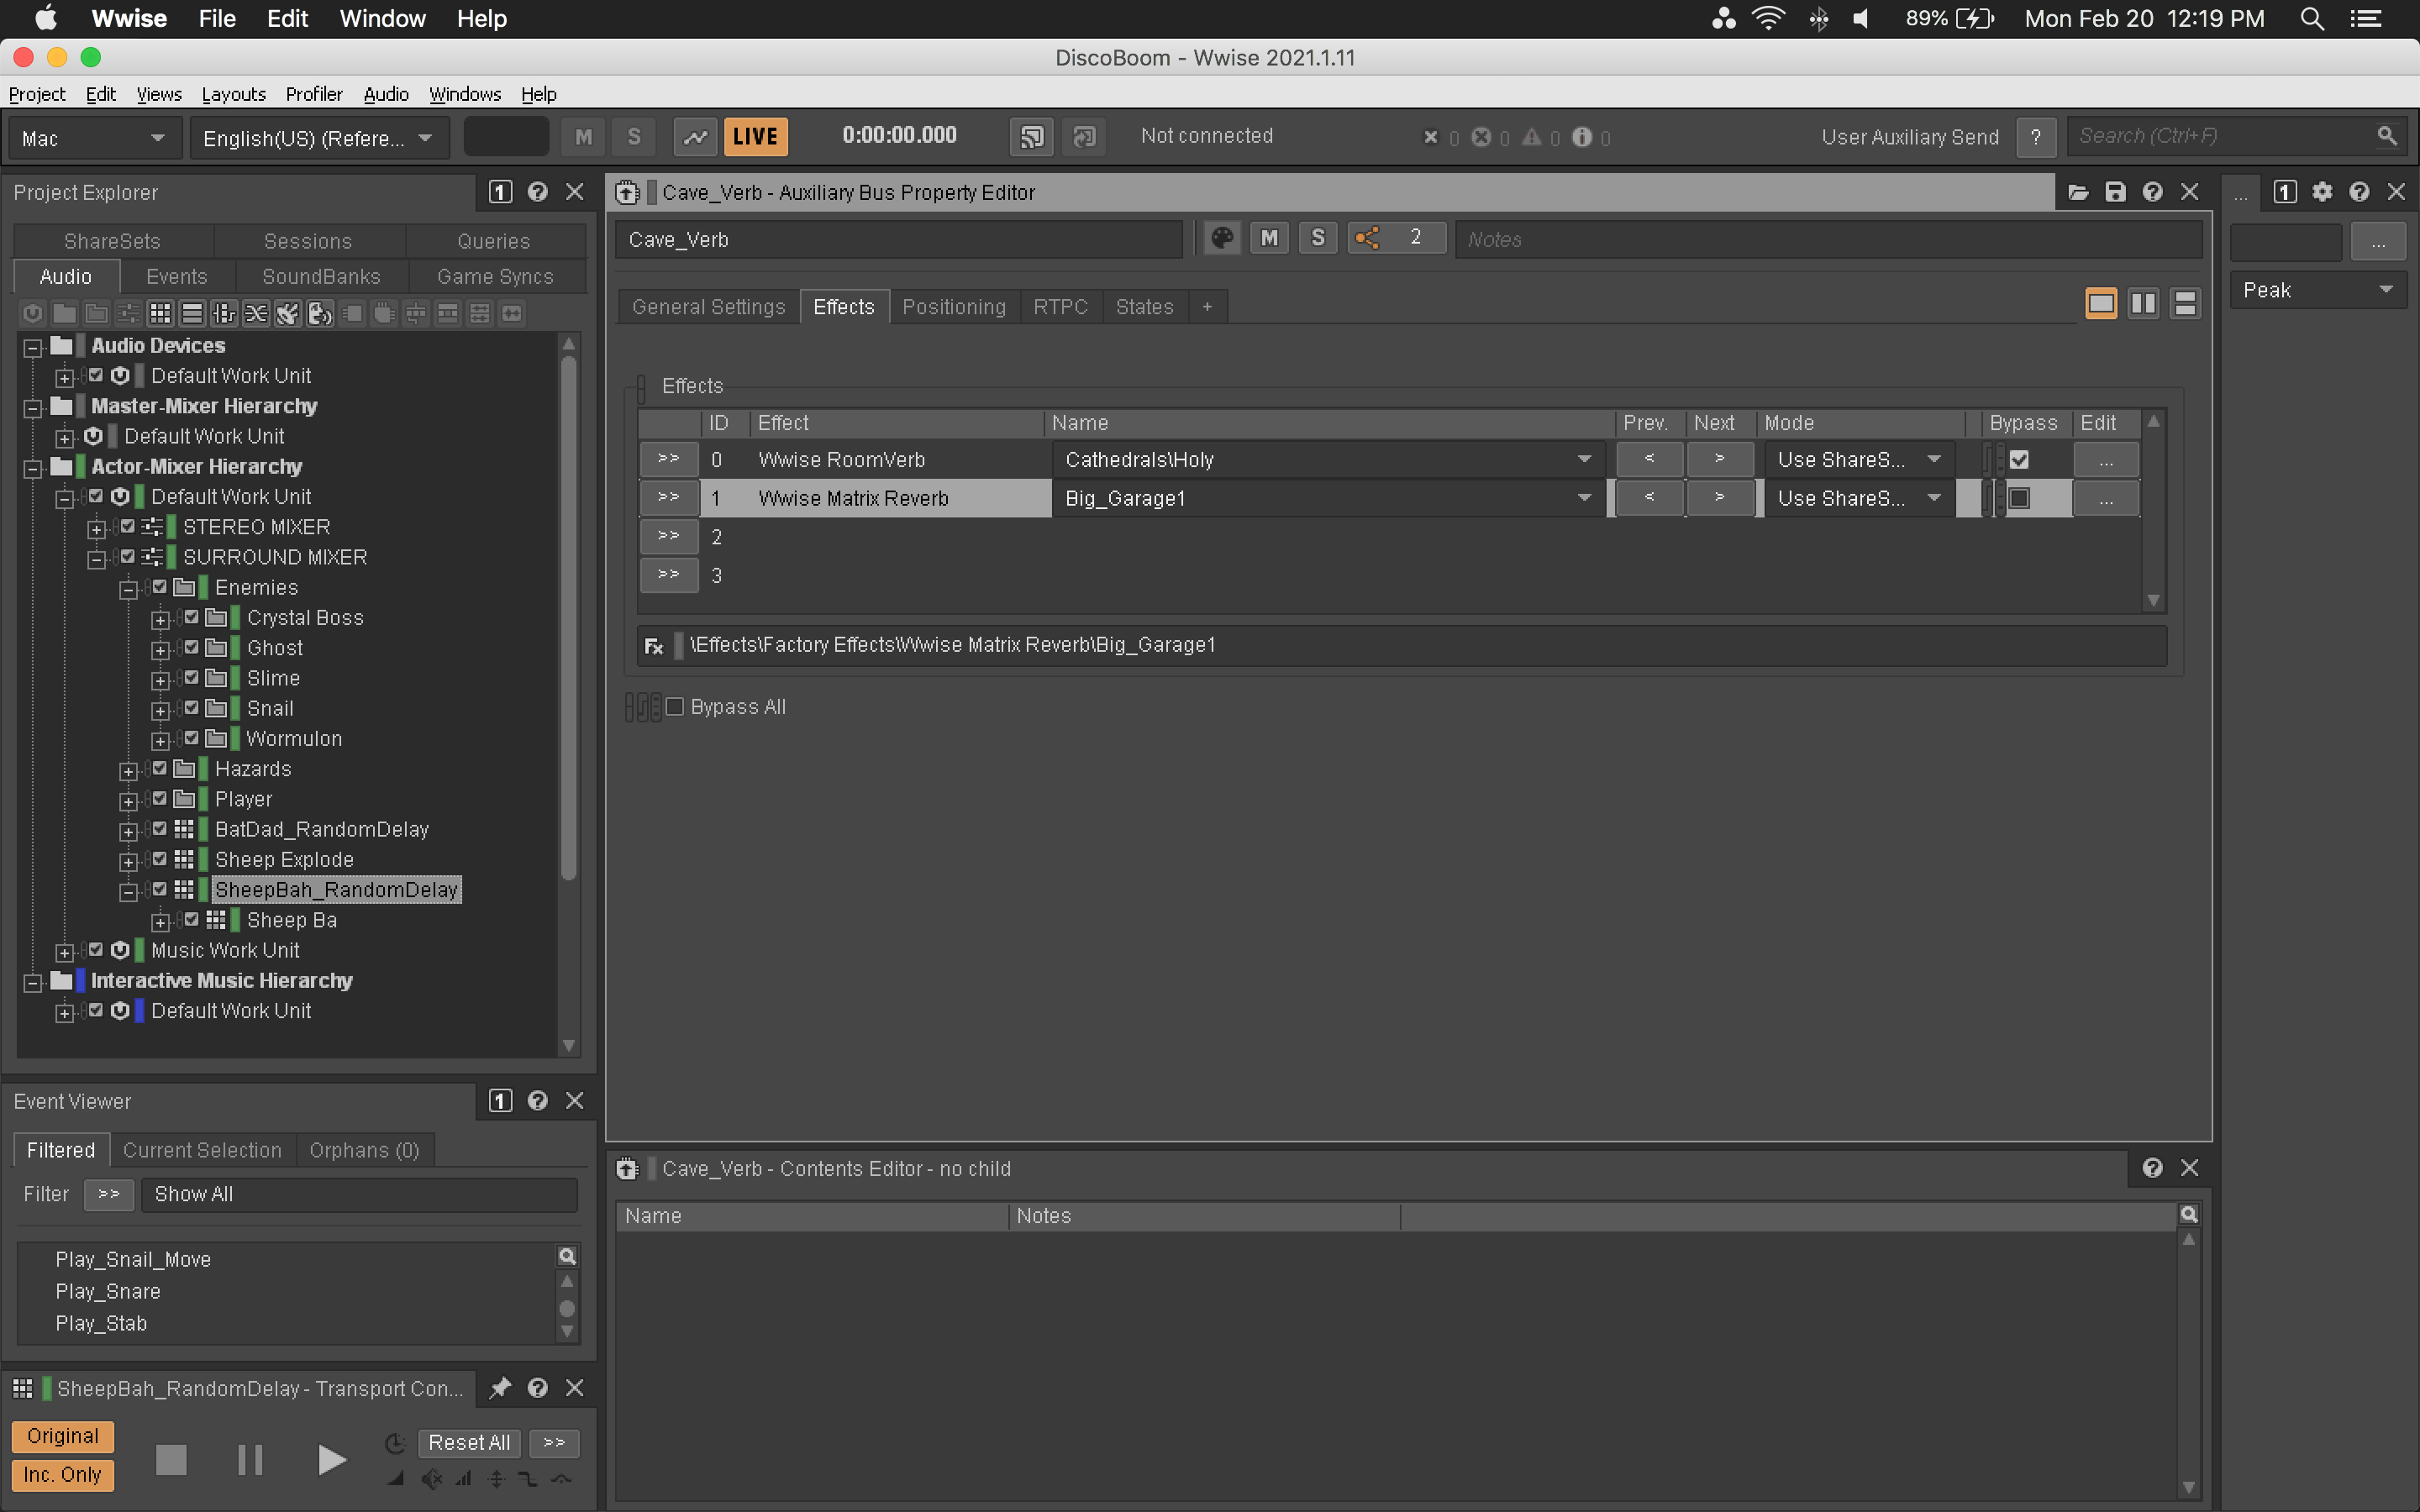Click the routing arrow icon for RoomVerb
2420x1512 pixels.
(x=669, y=458)
